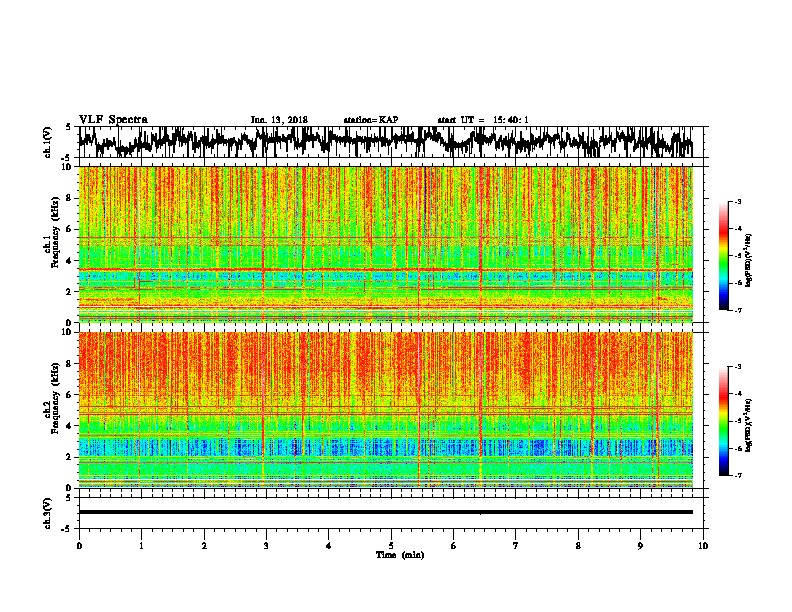Click time axis tick label "1"
The height and width of the screenshot is (612, 792).
141,546
